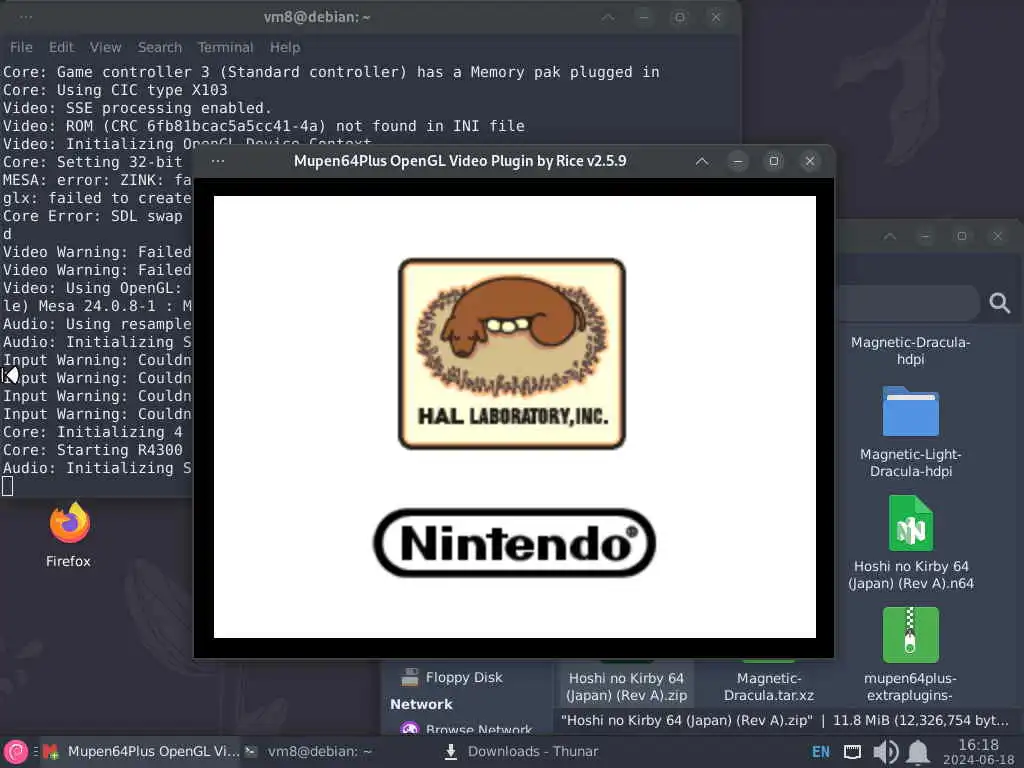Select Hoshi no Kirby 64 (Japan) (Rev A).zip

[x=626, y=686]
